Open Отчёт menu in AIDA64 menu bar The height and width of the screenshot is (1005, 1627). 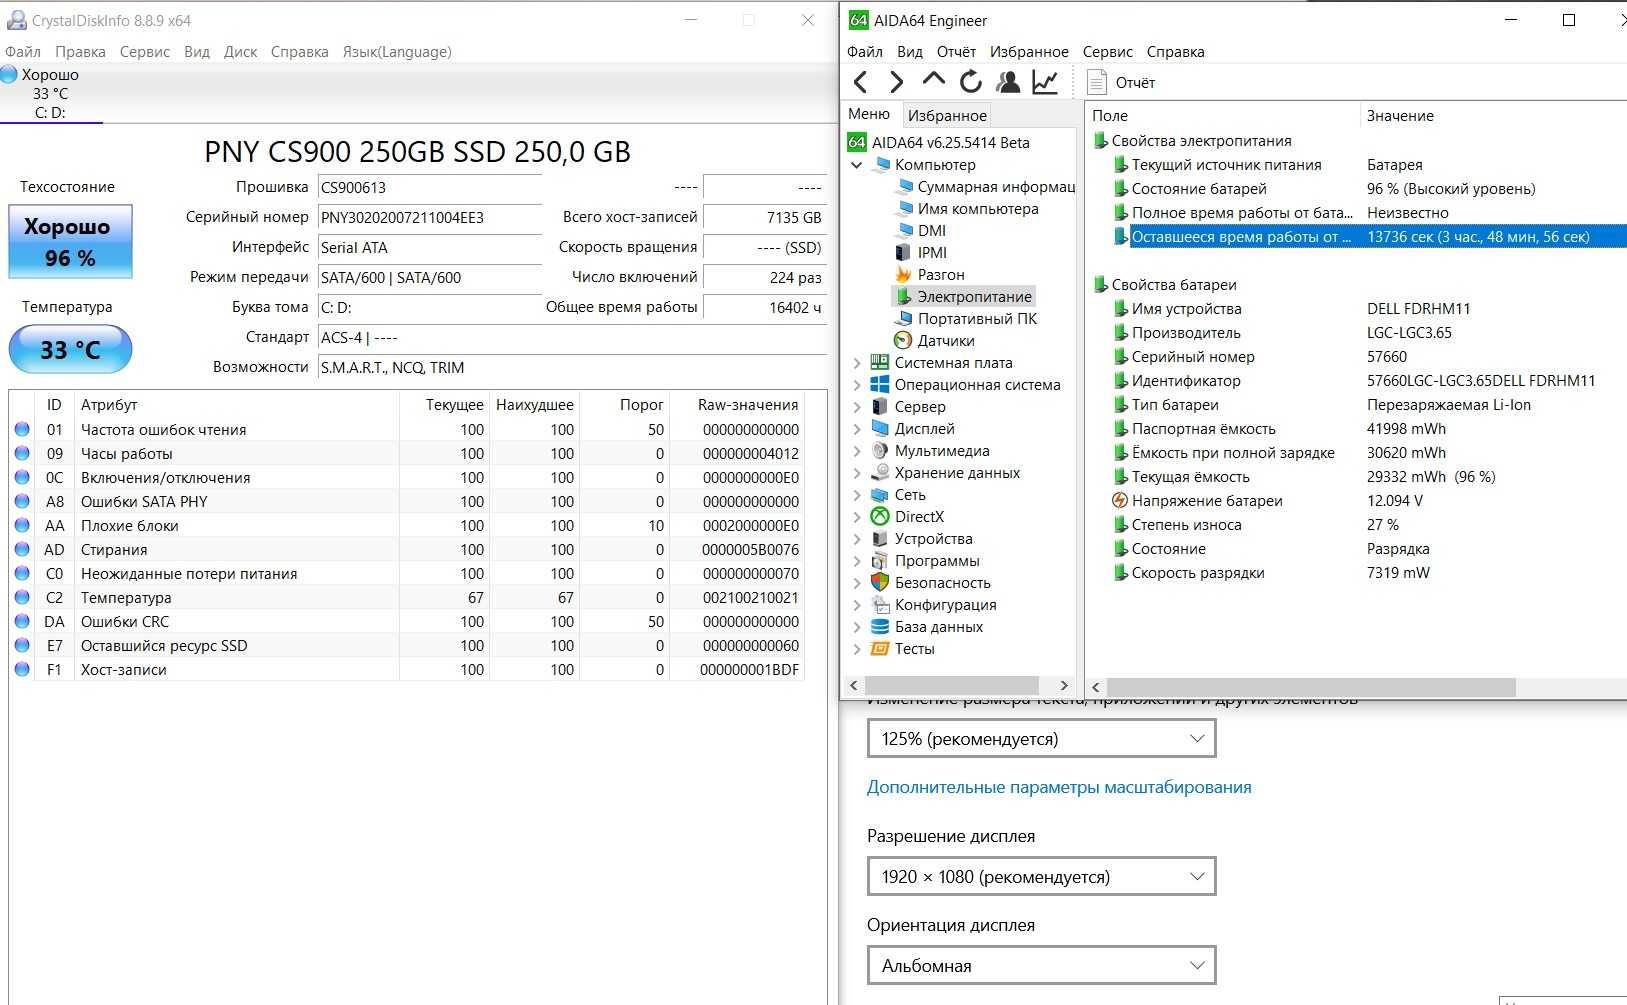coord(956,52)
